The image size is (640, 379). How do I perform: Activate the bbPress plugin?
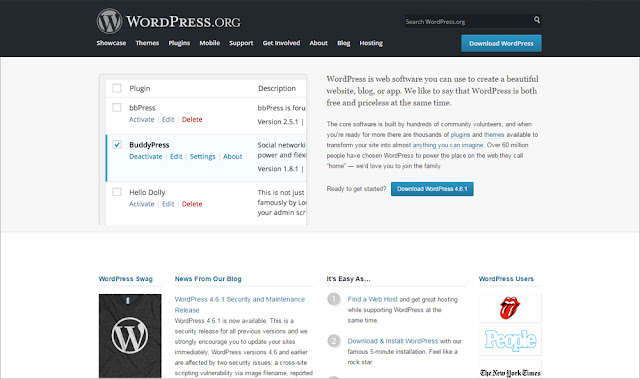pos(142,120)
